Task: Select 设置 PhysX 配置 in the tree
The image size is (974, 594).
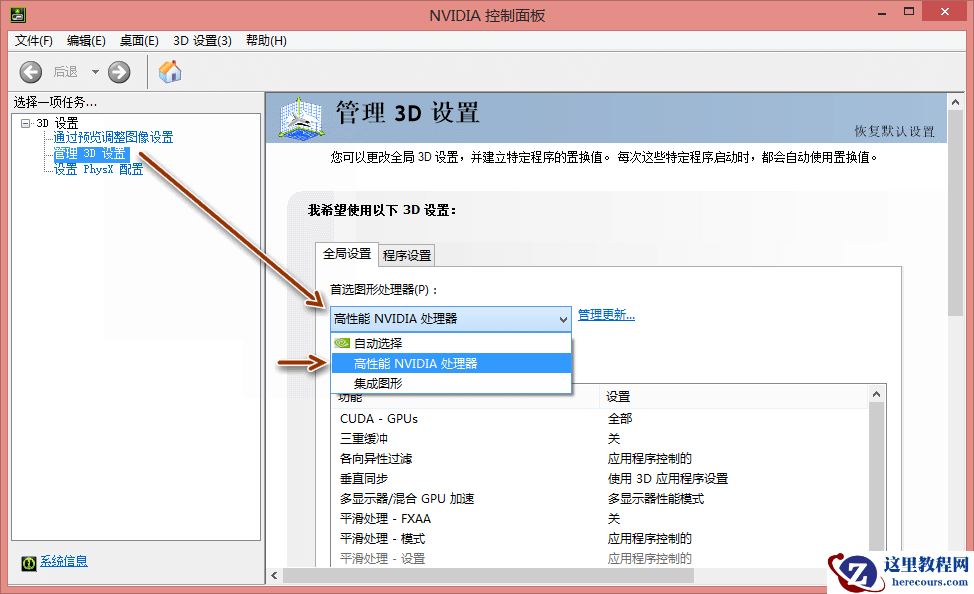Action: 98,169
